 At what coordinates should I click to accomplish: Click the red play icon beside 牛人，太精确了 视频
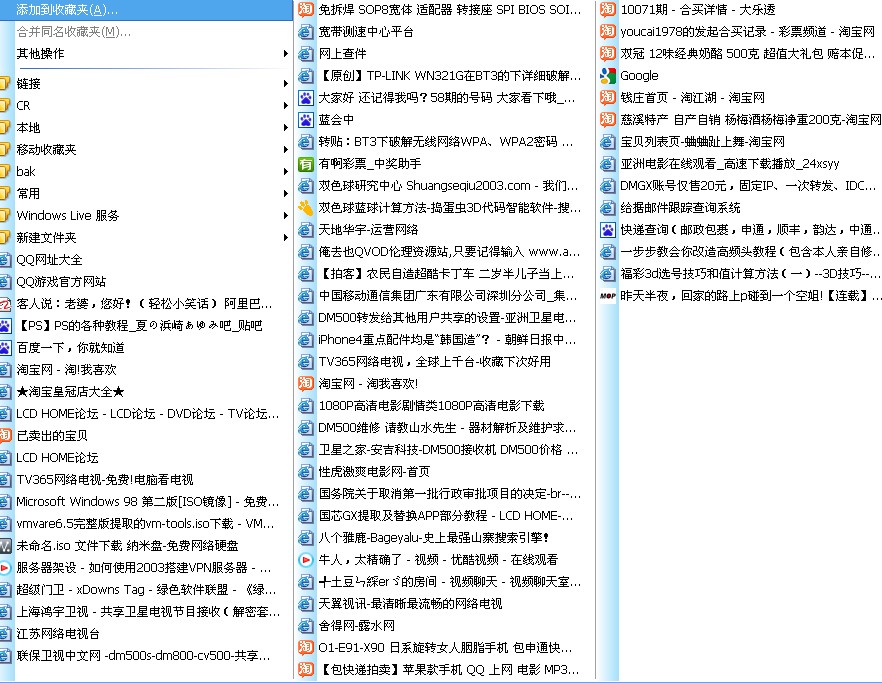click(x=305, y=559)
